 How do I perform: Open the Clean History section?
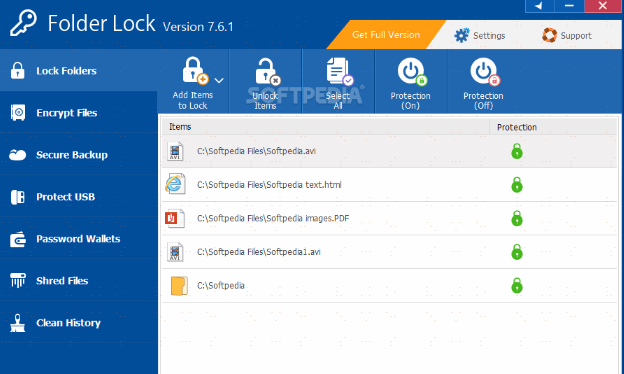click(79, 323)
